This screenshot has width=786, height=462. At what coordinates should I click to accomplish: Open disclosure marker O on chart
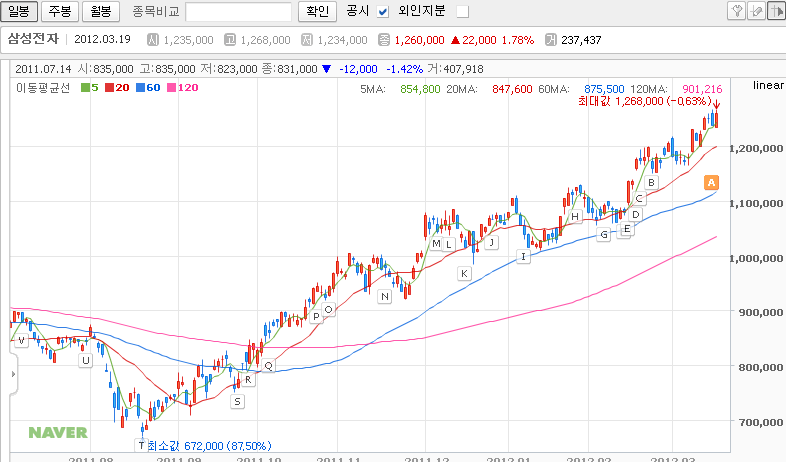coord(328,310)
